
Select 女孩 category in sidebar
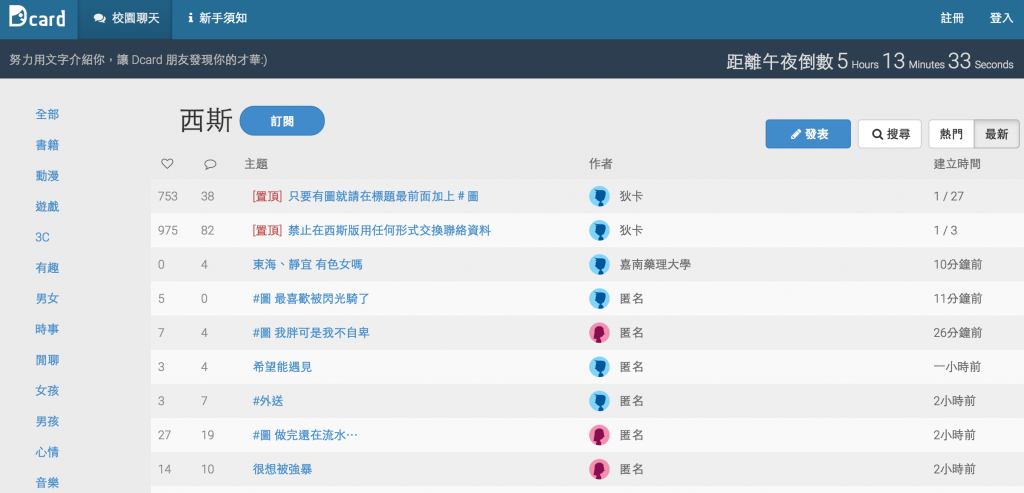pos(47,390)
